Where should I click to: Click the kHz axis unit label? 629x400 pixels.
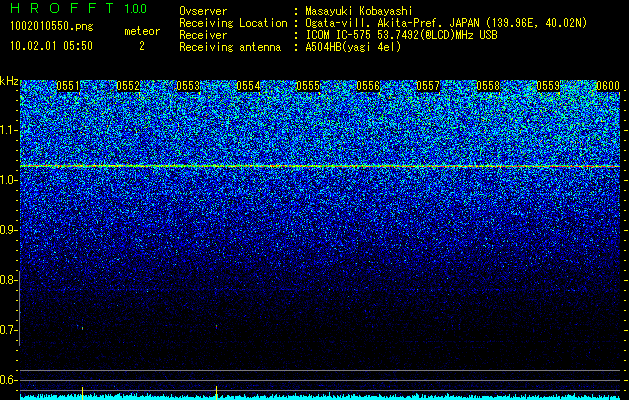[x=9, y=81]
